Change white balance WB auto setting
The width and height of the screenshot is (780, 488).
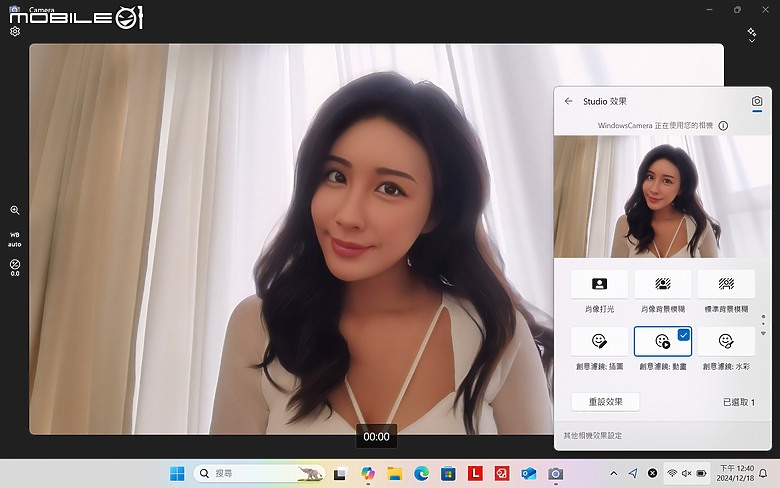tap(15, 239)
